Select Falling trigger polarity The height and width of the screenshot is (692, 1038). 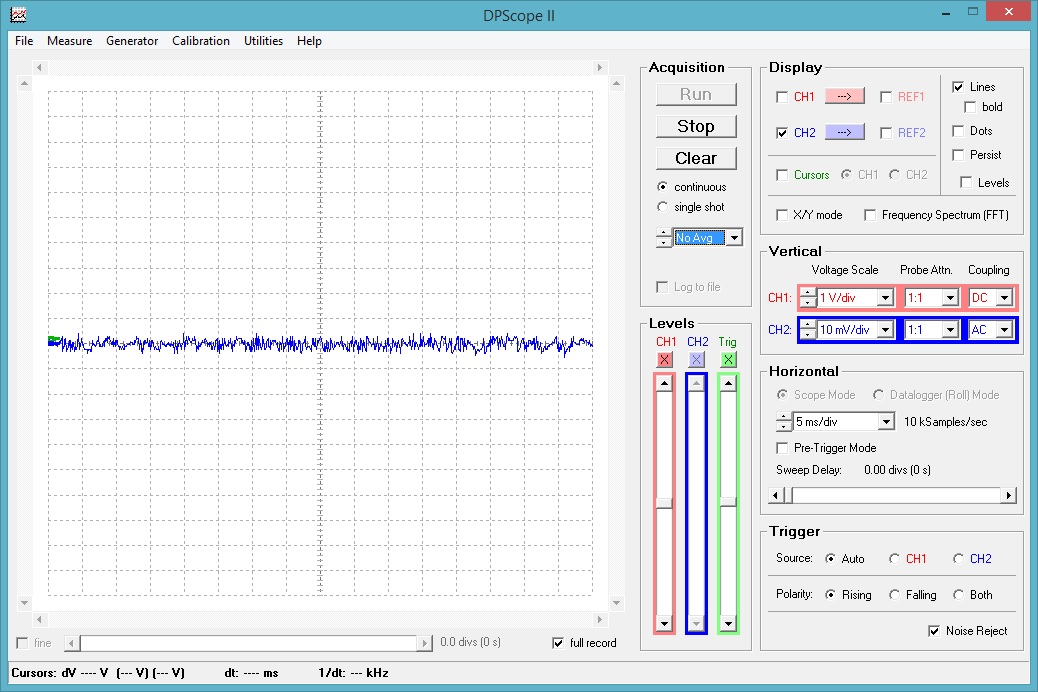(894, 595)
